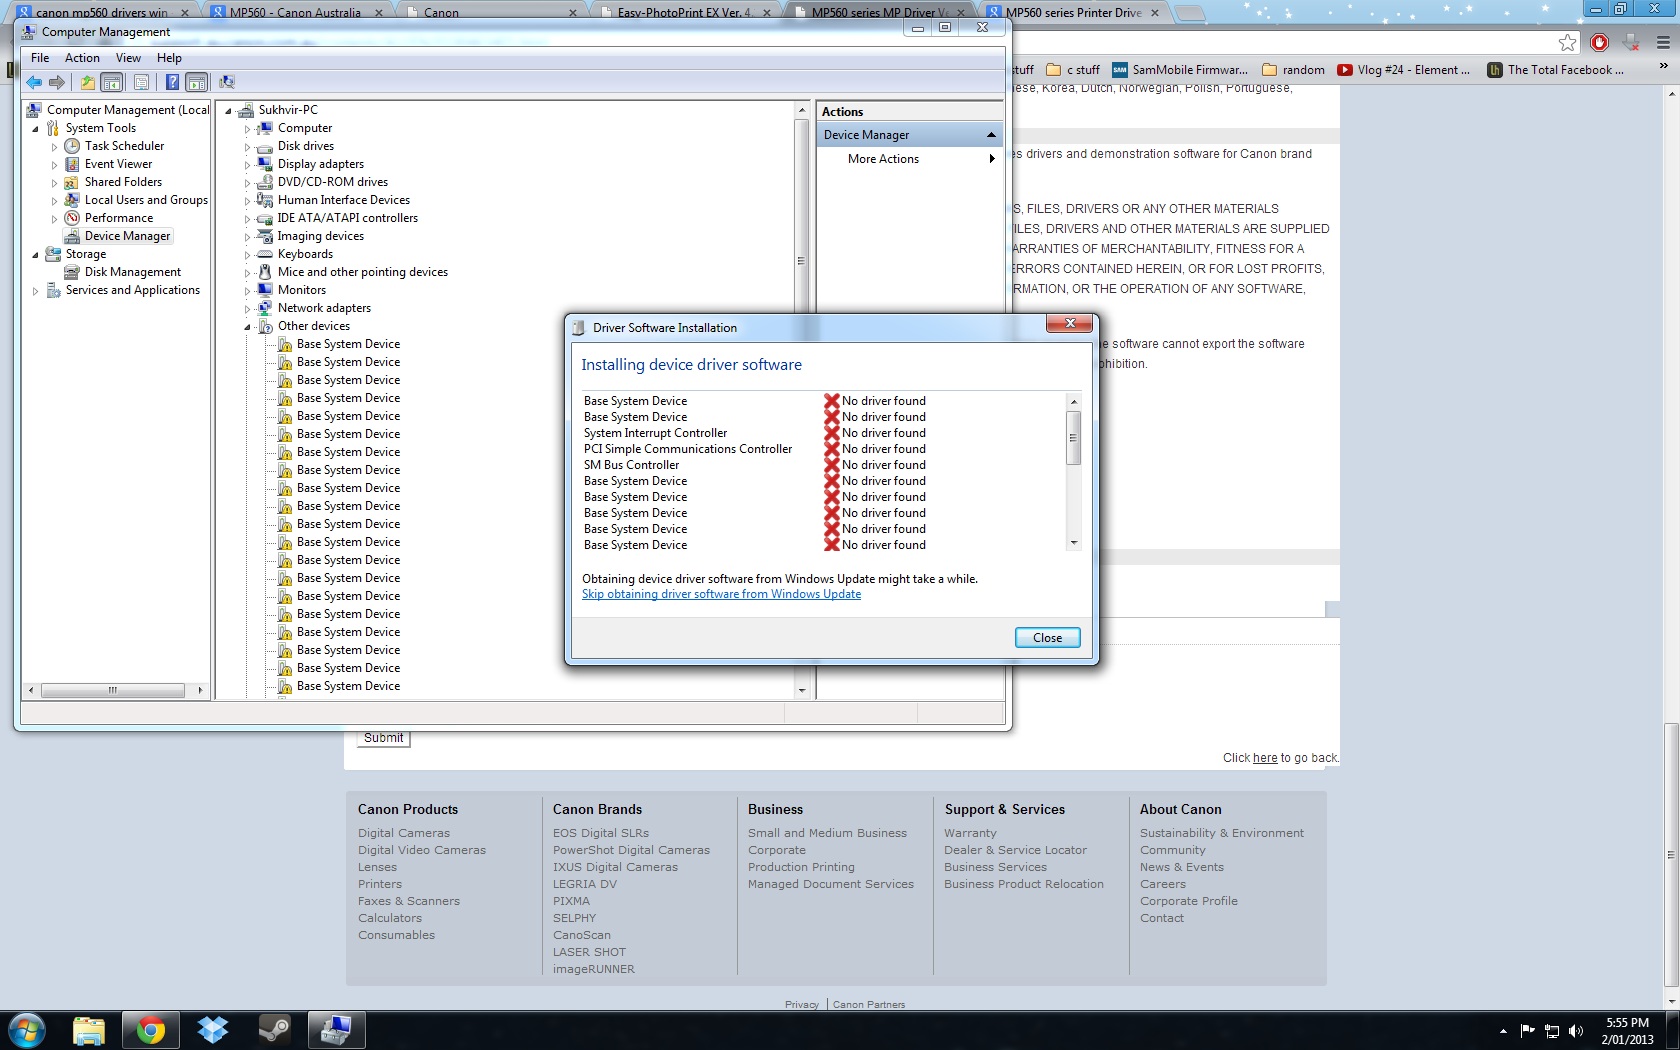Open the Printers link in Canon Products

(x=380, y=884)
